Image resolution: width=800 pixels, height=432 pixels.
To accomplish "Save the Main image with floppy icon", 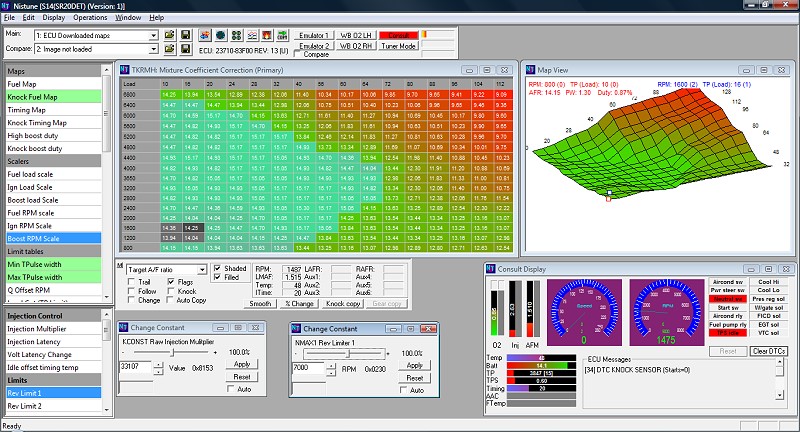I will click(186, 35).
